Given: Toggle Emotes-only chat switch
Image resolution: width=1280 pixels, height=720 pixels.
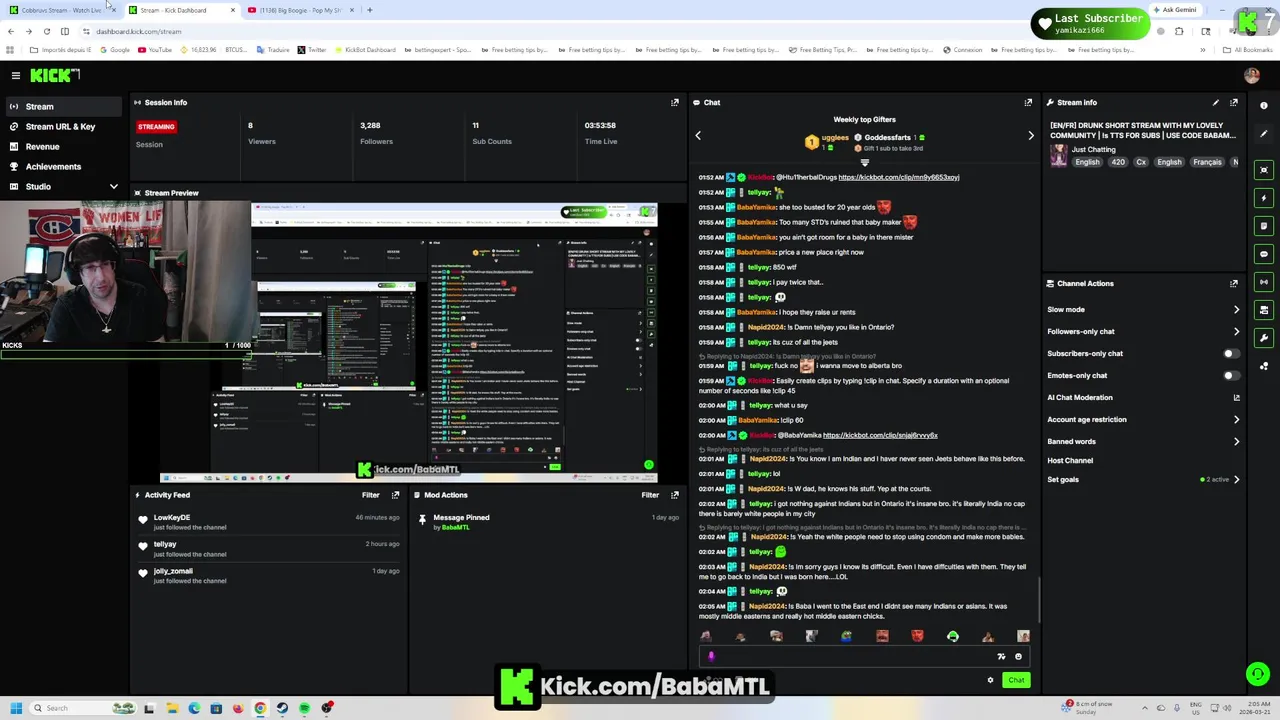Looking at the screenshot, I should coord(1231,376).
